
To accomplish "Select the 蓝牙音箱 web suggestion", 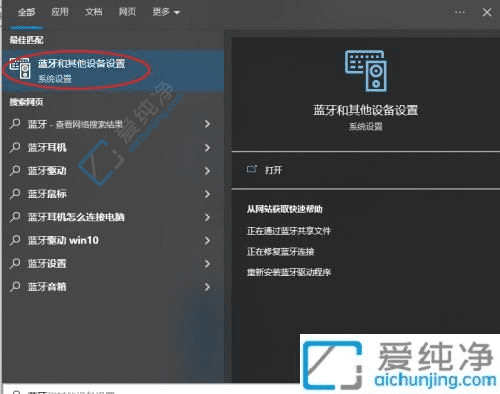I will (113, 287).
